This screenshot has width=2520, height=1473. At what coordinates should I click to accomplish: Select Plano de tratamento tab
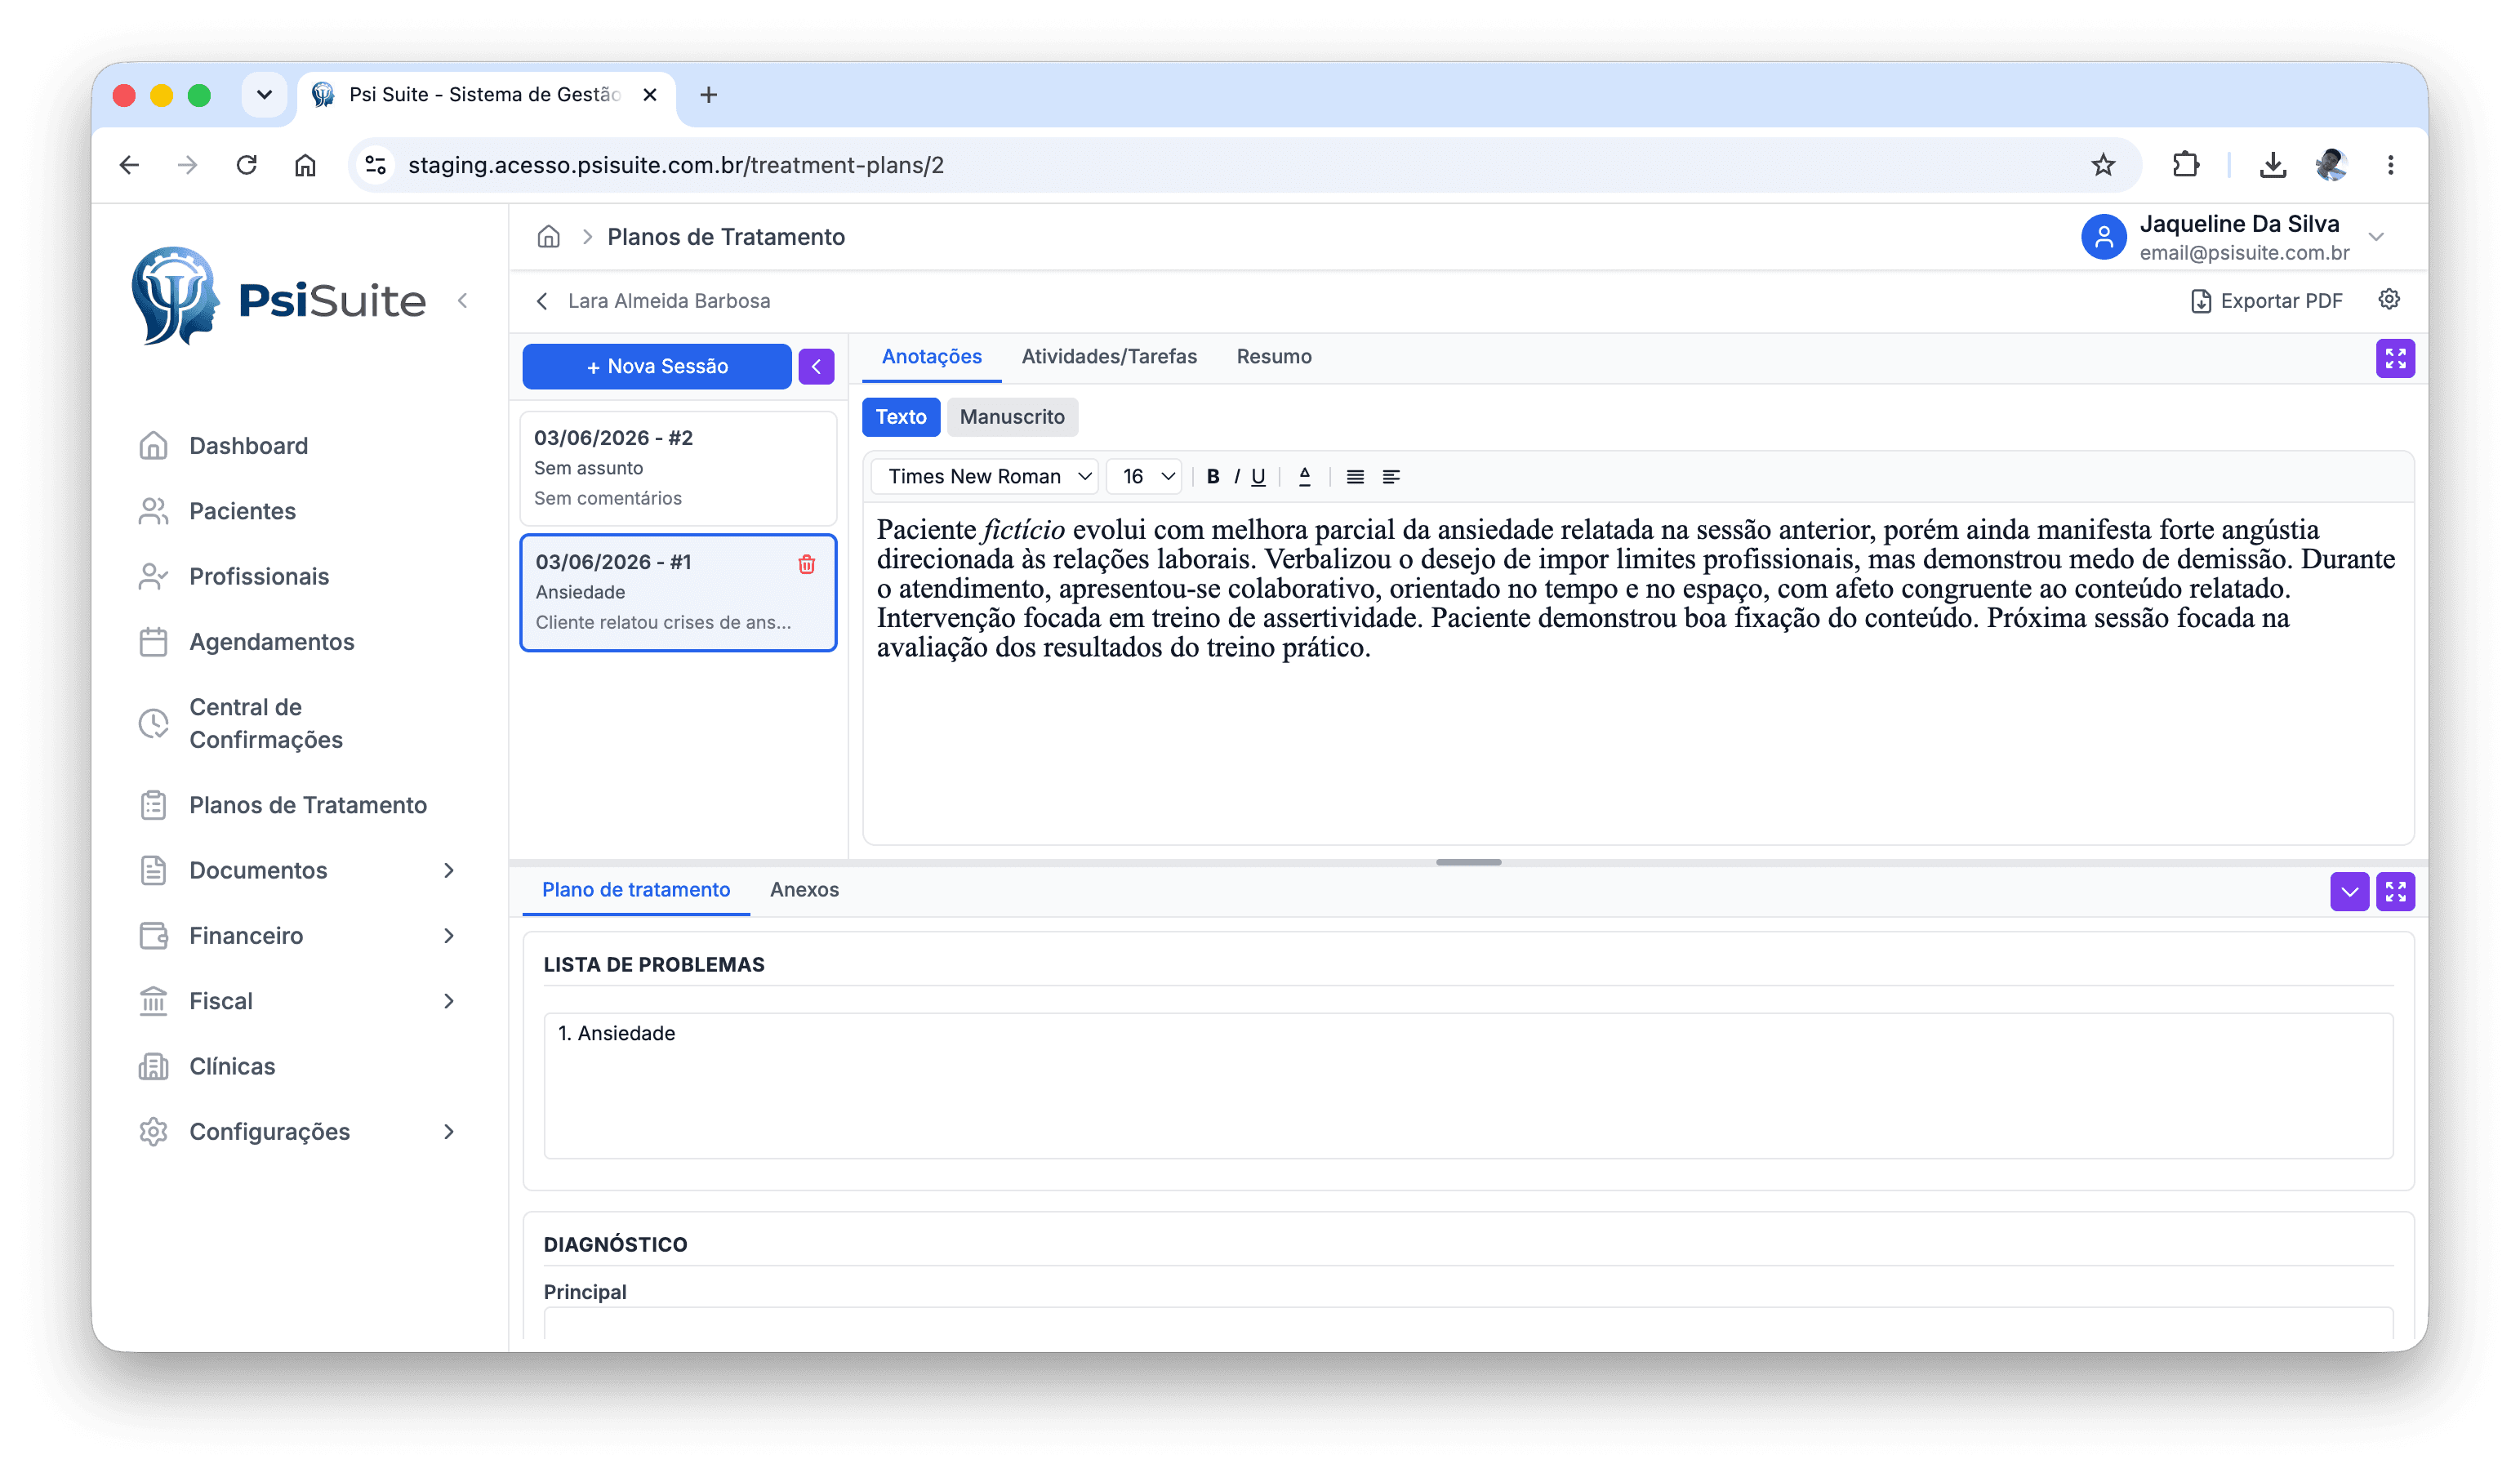(635, 889)
